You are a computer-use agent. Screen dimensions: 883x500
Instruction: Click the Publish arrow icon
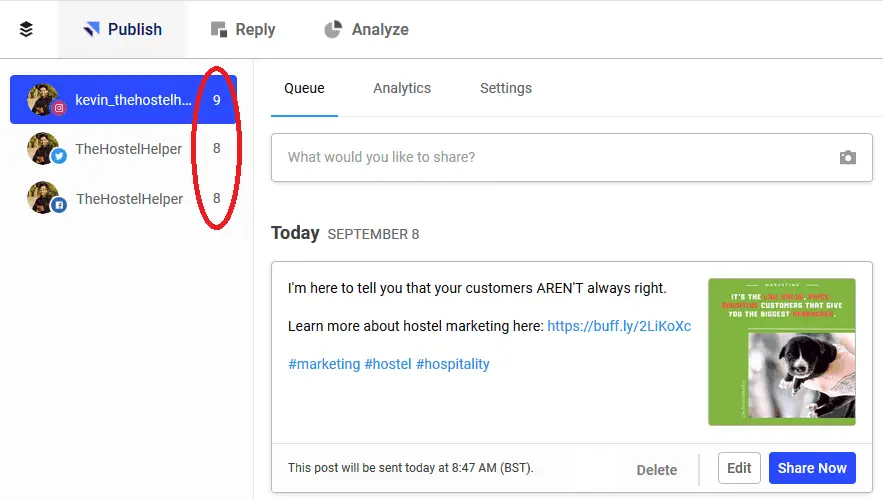tap(91, 29)
